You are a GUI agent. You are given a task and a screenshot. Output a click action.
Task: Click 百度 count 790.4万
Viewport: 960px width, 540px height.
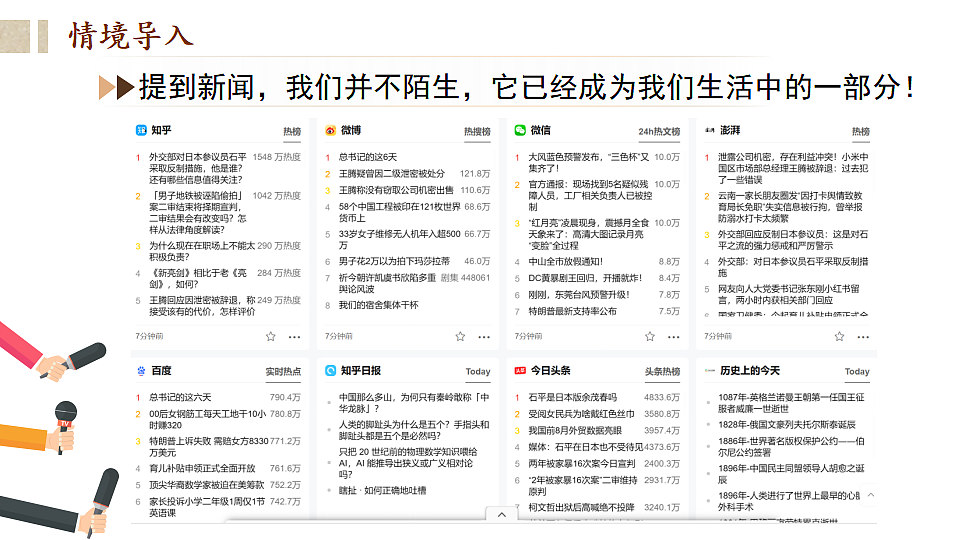tap(285, 397)
